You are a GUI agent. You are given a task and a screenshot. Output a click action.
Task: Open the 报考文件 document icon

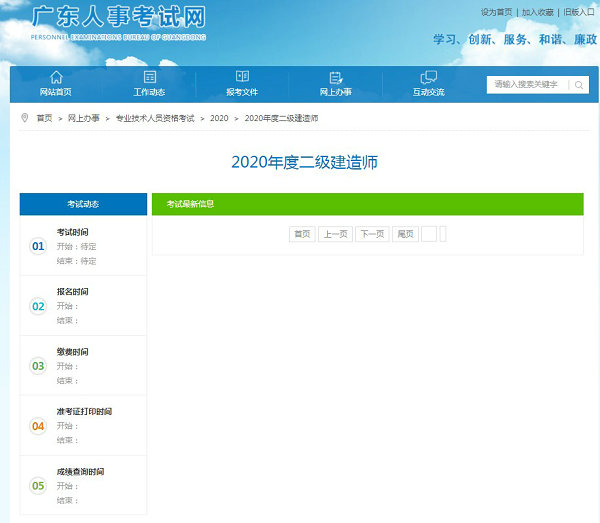pyautogui.click(x=242, y=77)
